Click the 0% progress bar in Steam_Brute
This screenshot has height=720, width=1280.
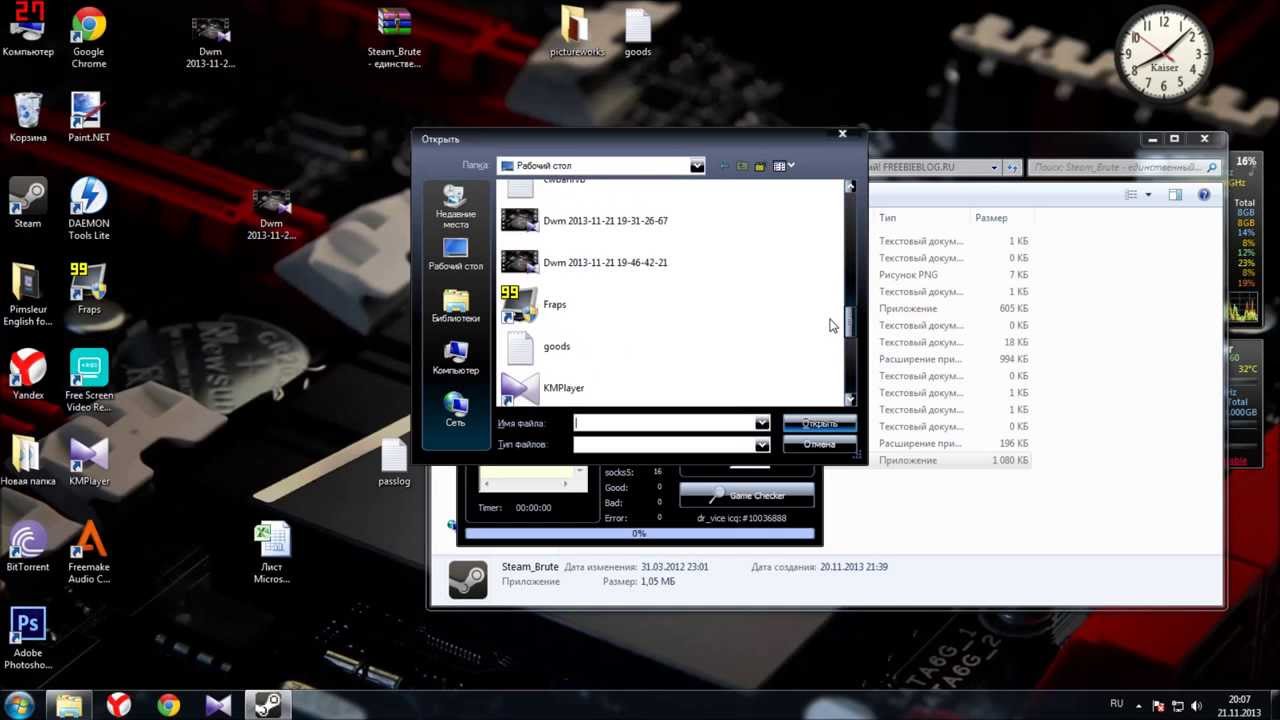tap(639, 534)
